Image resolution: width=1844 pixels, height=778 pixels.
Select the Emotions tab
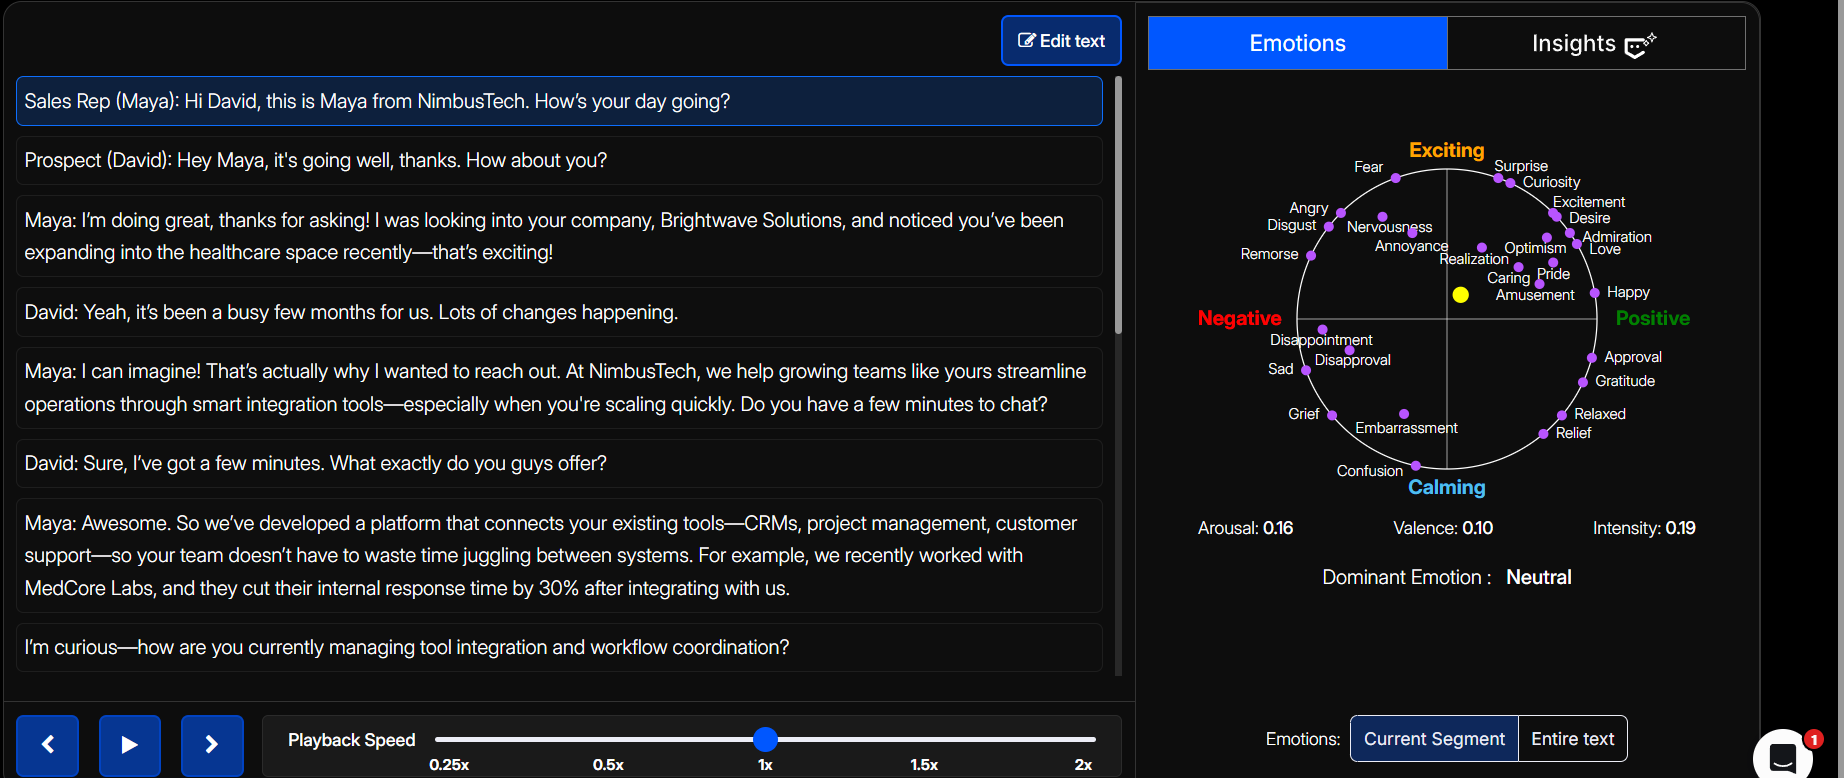coord(1297,43)
